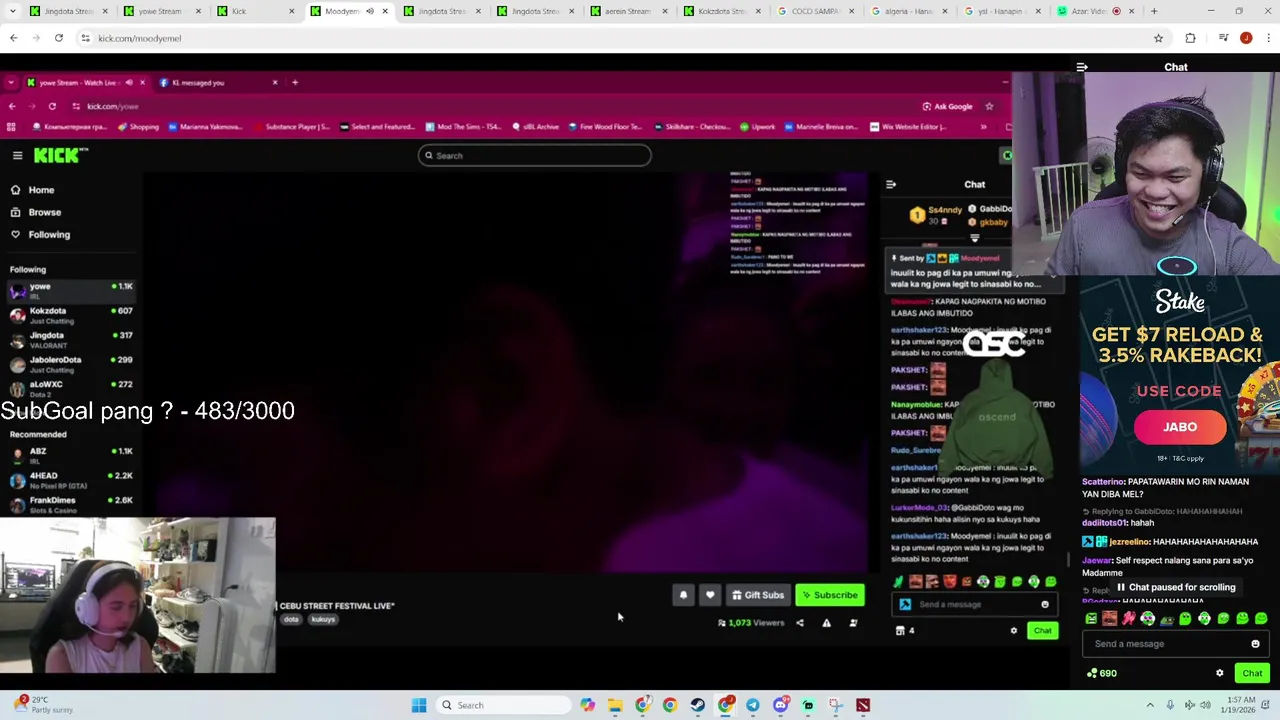Viewport: 1280px width, 720px height.
Task: Open Steam from the taskbar
Action: pos(697,705)
